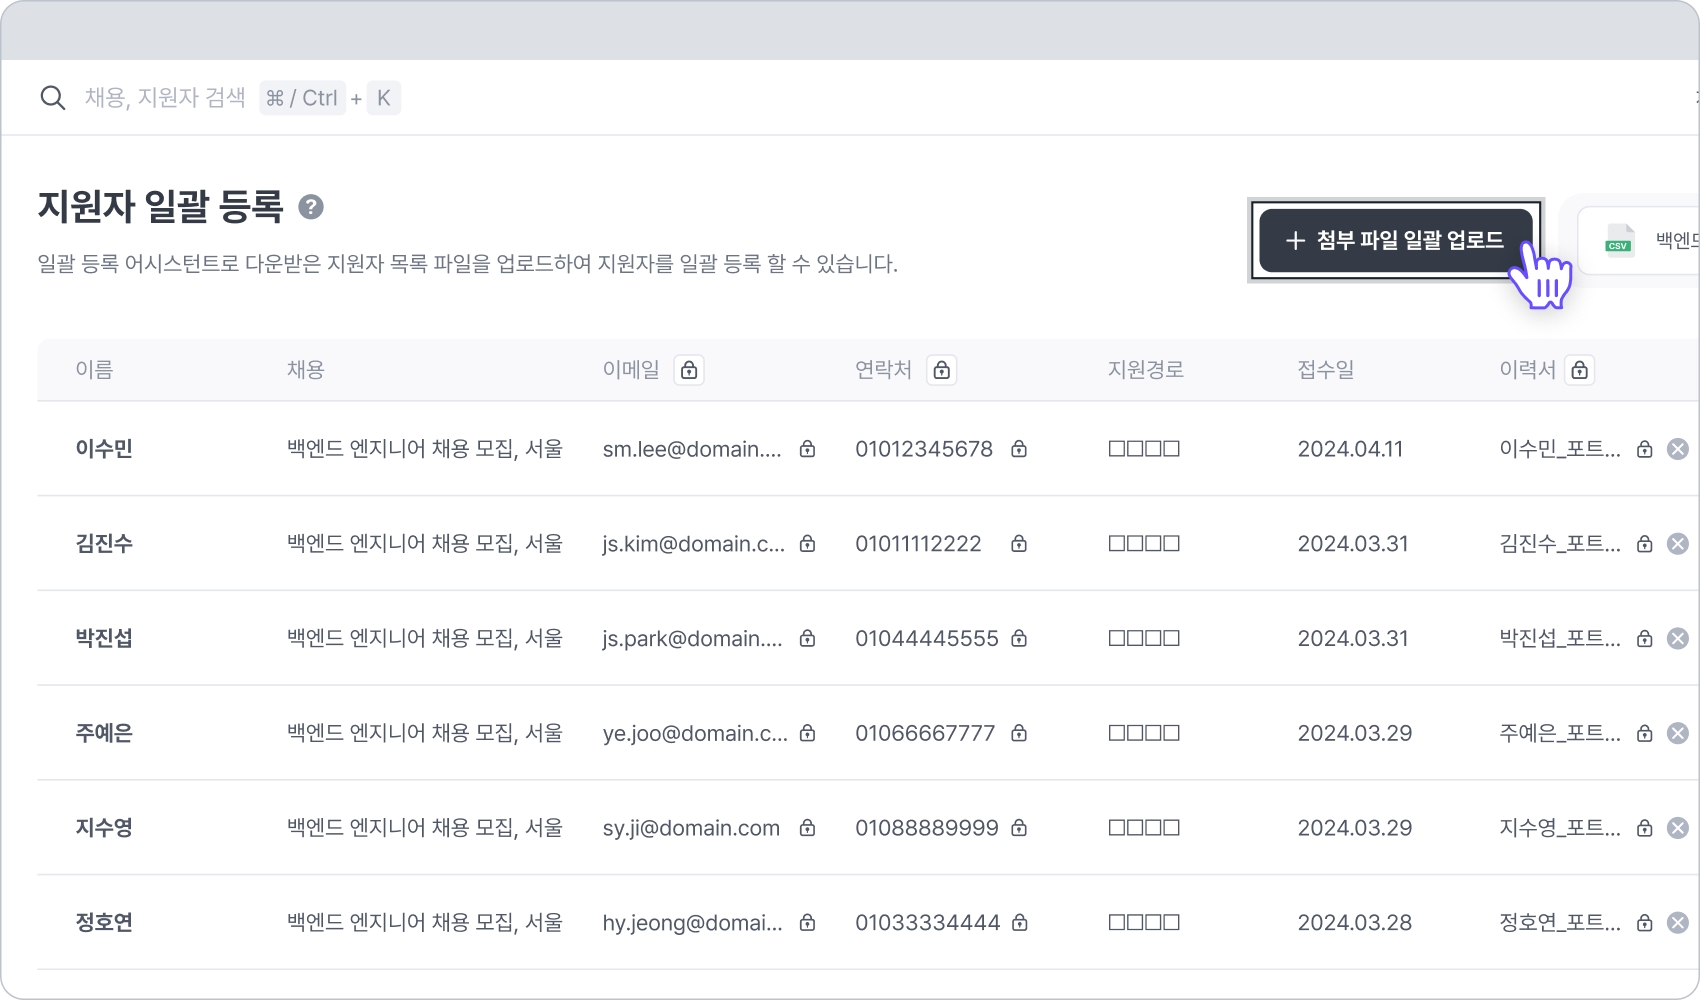This screenshot has height=1000, width=1700.
Task: Click phone number 01066667777
Action: click(x=925, y=733)
